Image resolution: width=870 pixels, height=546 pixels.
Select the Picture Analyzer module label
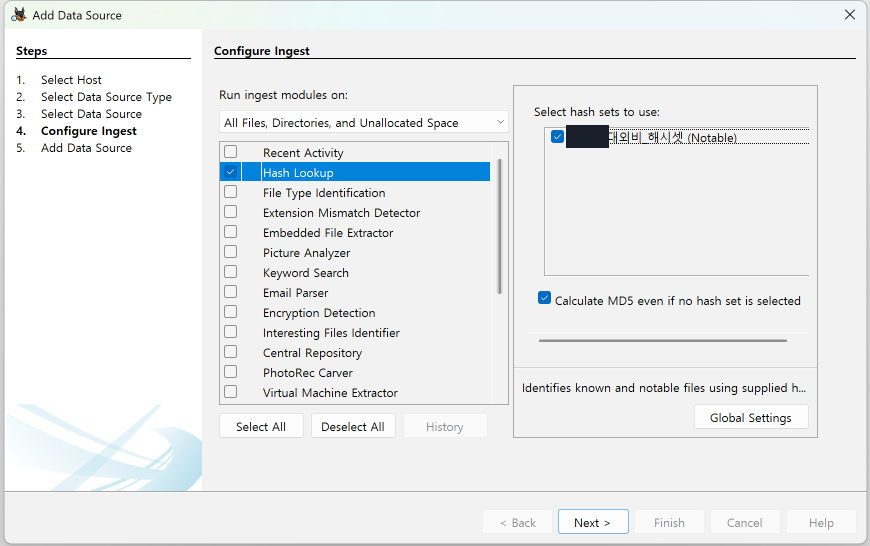(x=306, y=252)
